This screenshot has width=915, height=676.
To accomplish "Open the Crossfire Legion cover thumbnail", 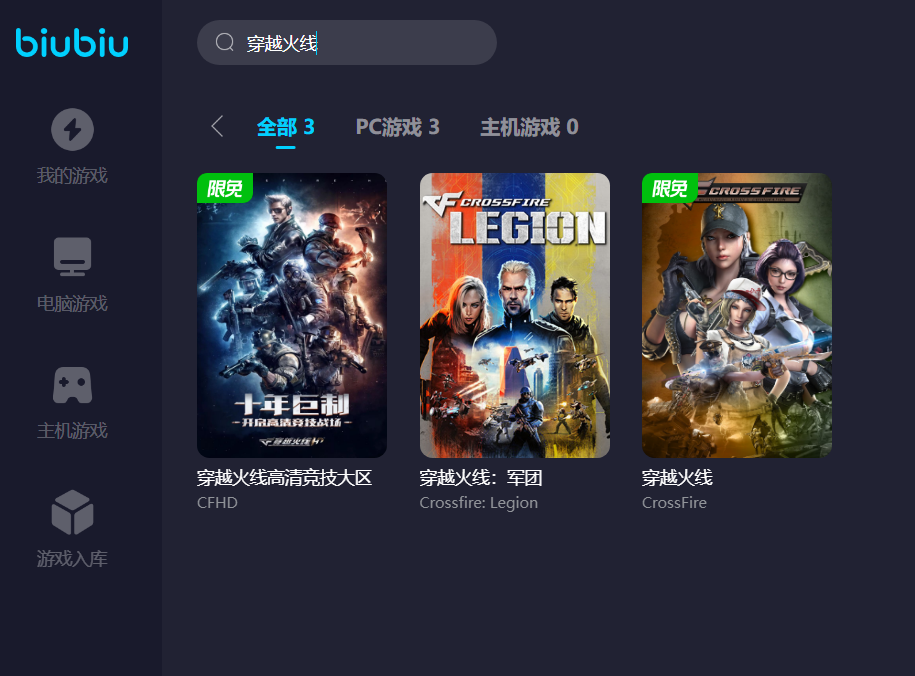I will coord(515,315).
